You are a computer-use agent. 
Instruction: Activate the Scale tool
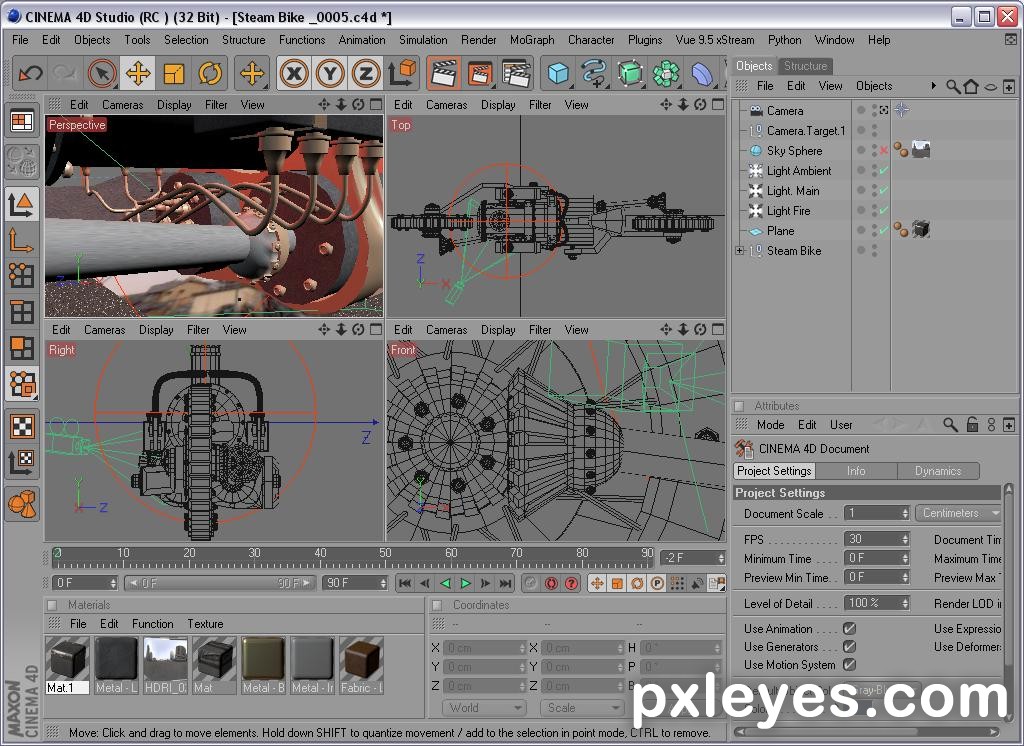point(174,73)
